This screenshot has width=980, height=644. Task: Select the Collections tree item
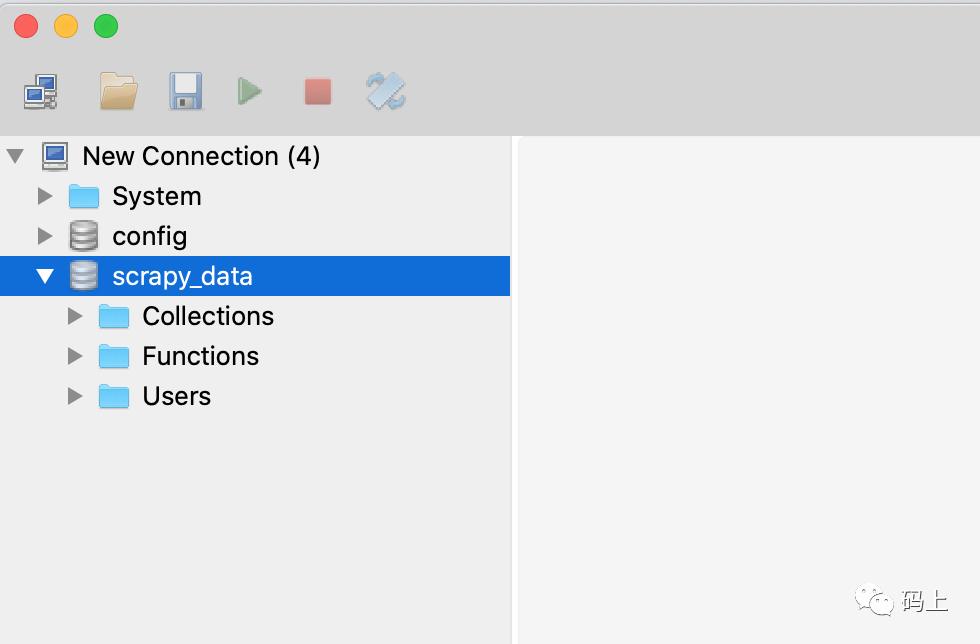[208, 316]
